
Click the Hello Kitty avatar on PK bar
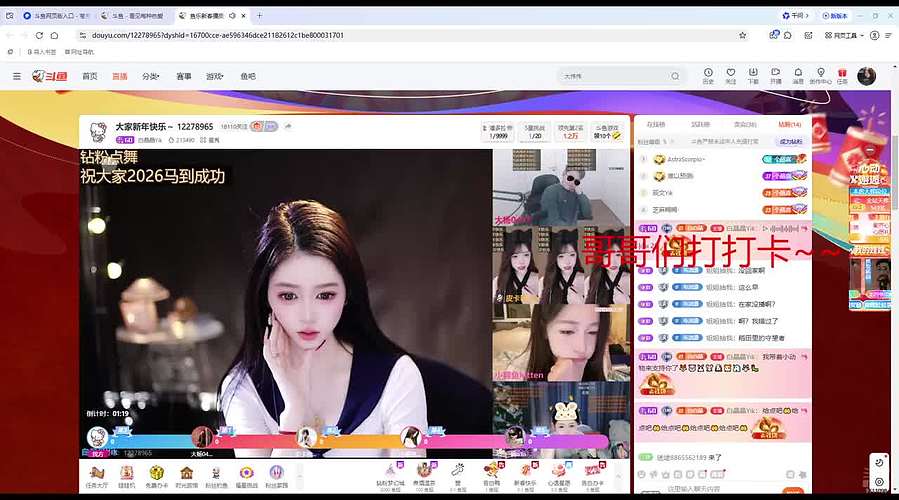(97, 437)
